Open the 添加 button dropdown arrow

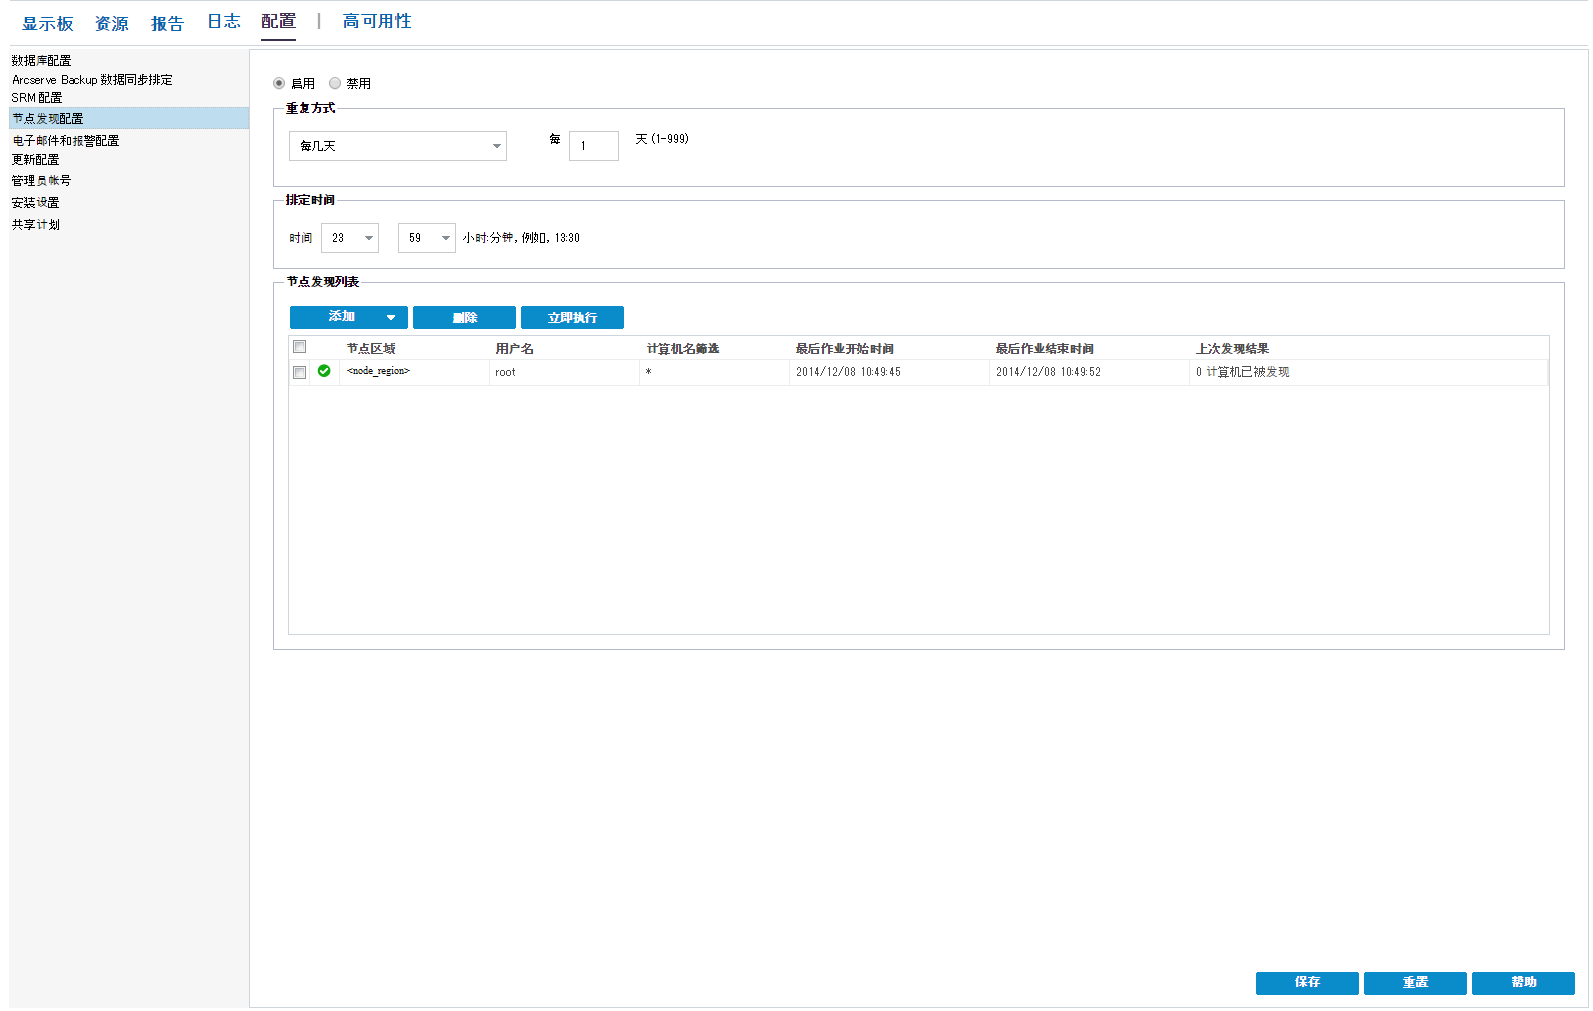[390, 318]
